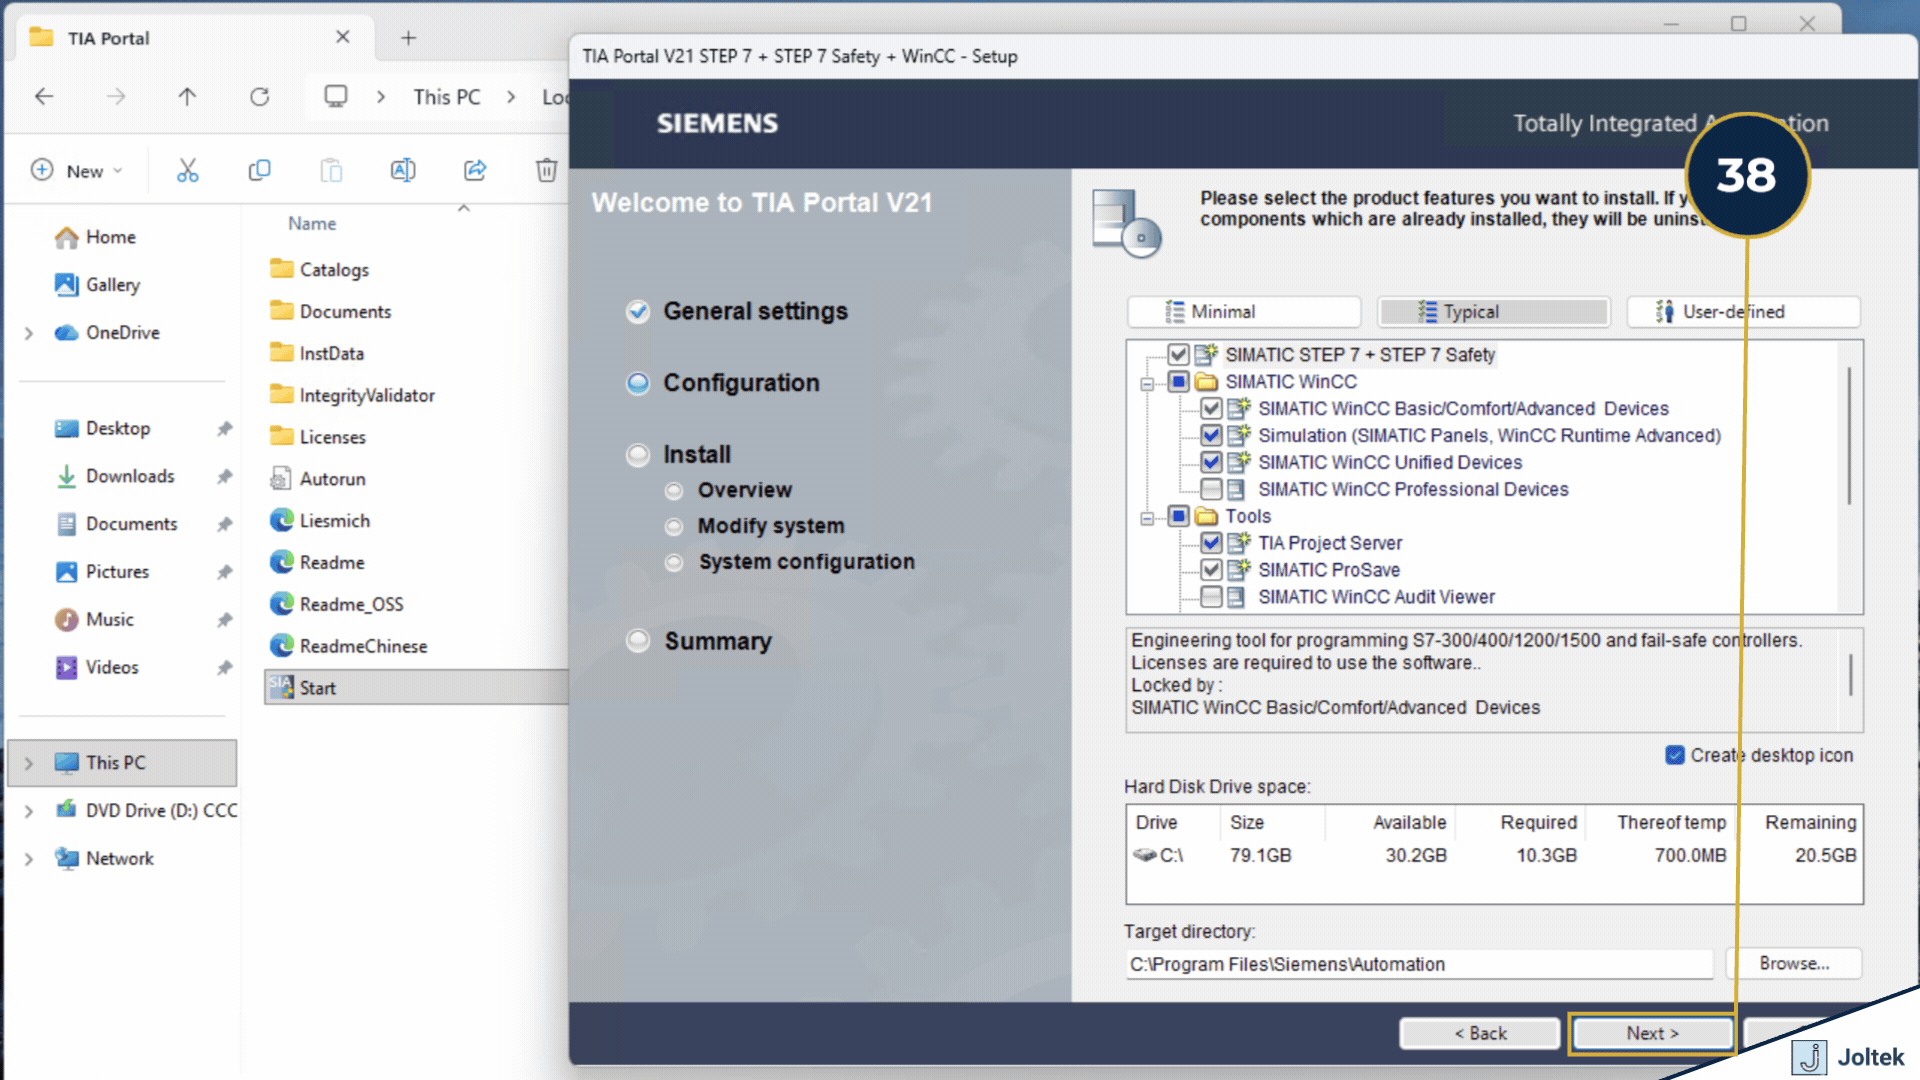Uncheck the Create desktop icon checkbox
Viewport: 1920px width, 1080px height.
[x=1674, y=755]
